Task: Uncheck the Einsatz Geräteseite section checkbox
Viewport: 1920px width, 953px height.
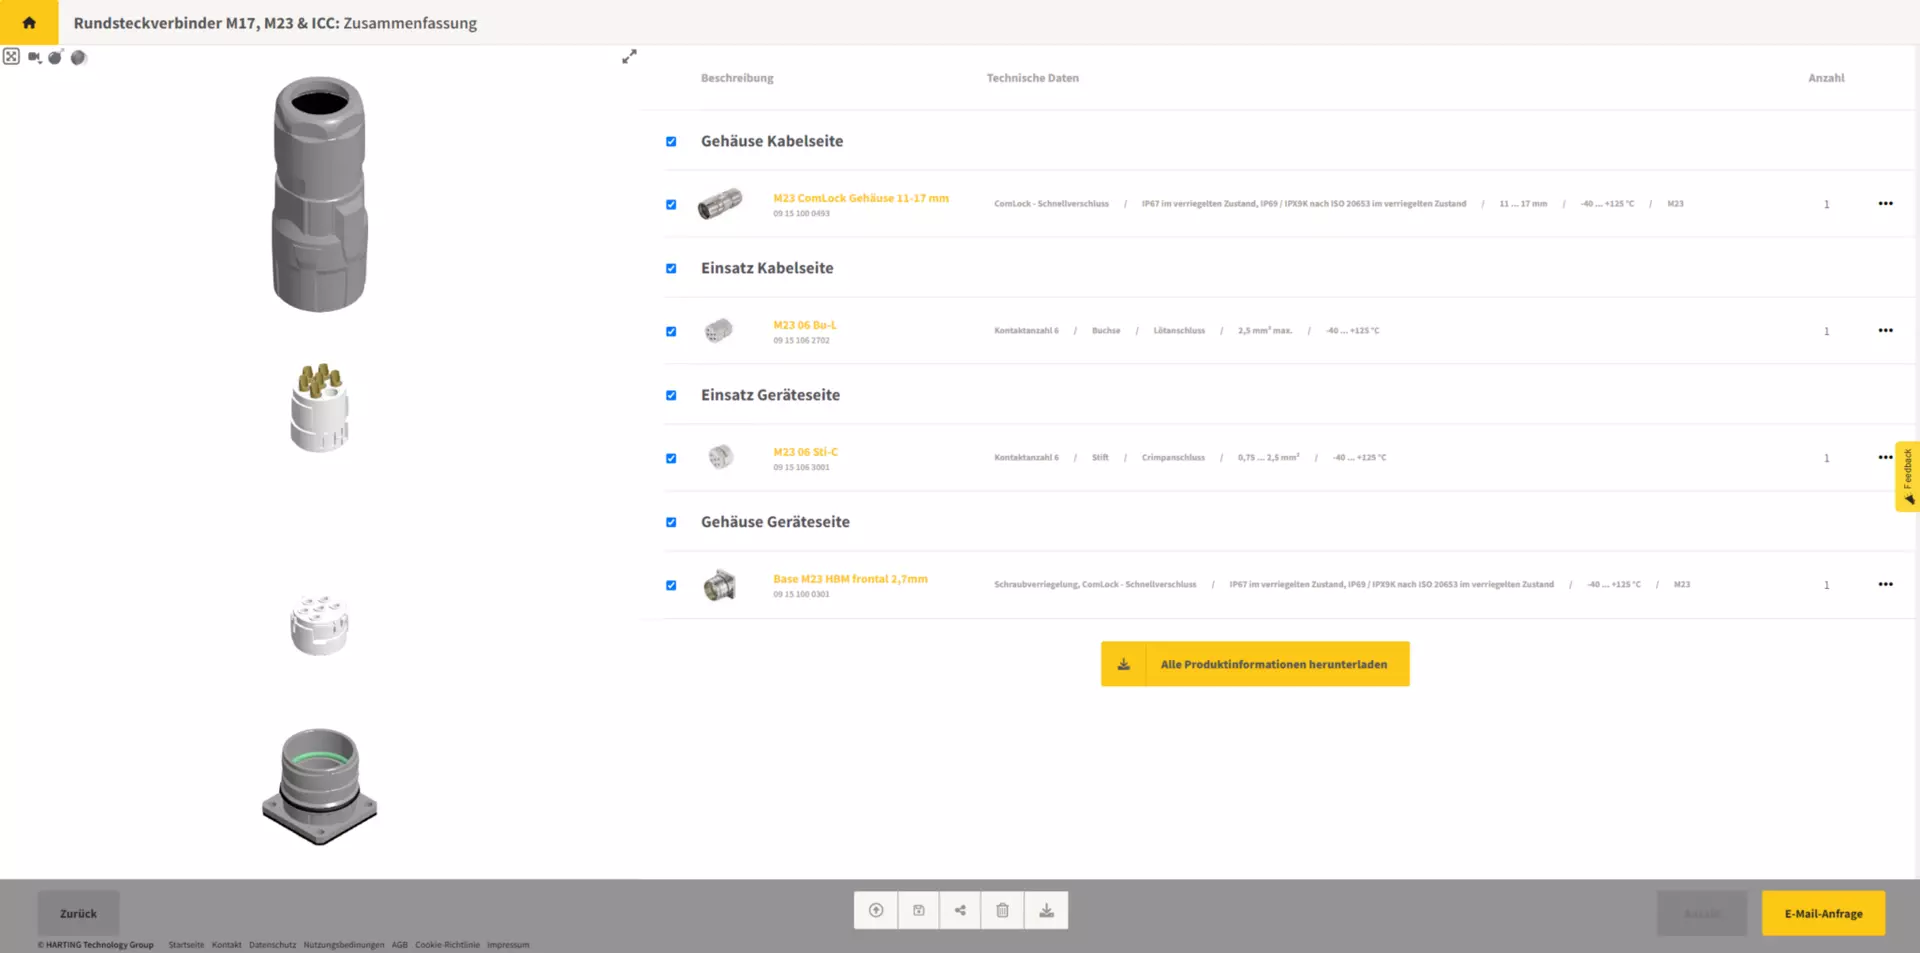Action: coord(671,395)
